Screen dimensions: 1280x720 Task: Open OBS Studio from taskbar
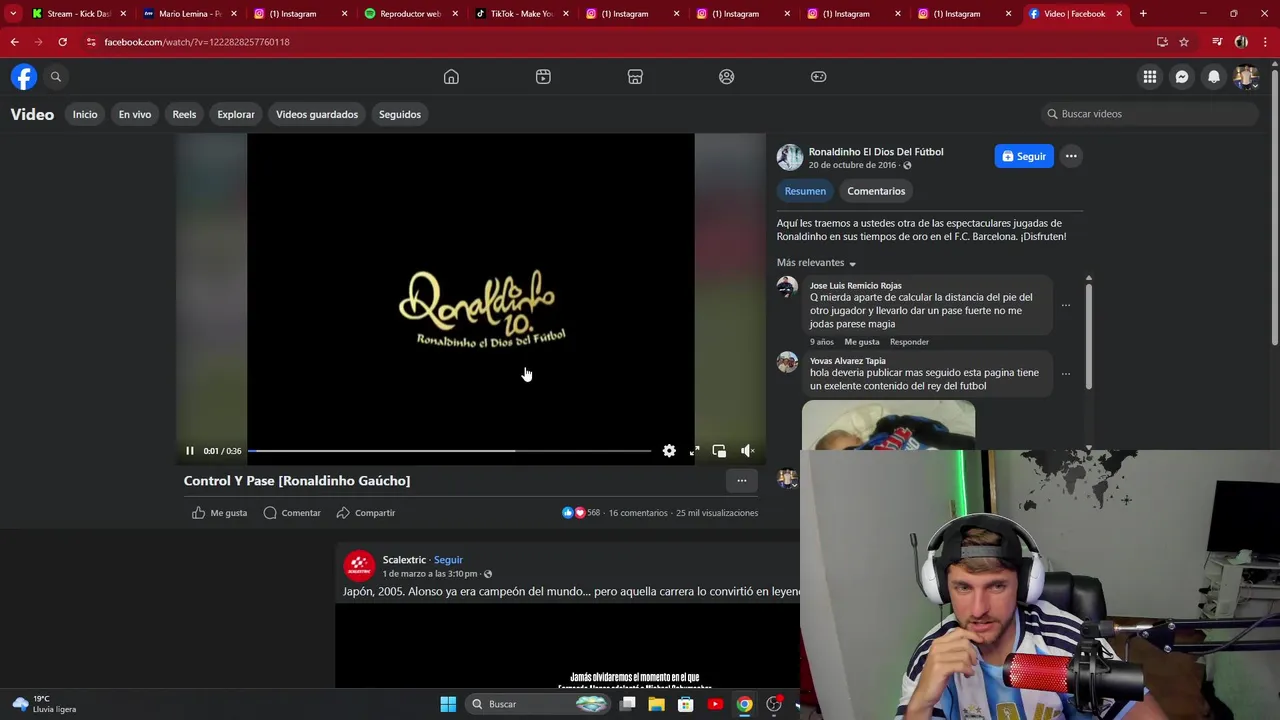774,704
